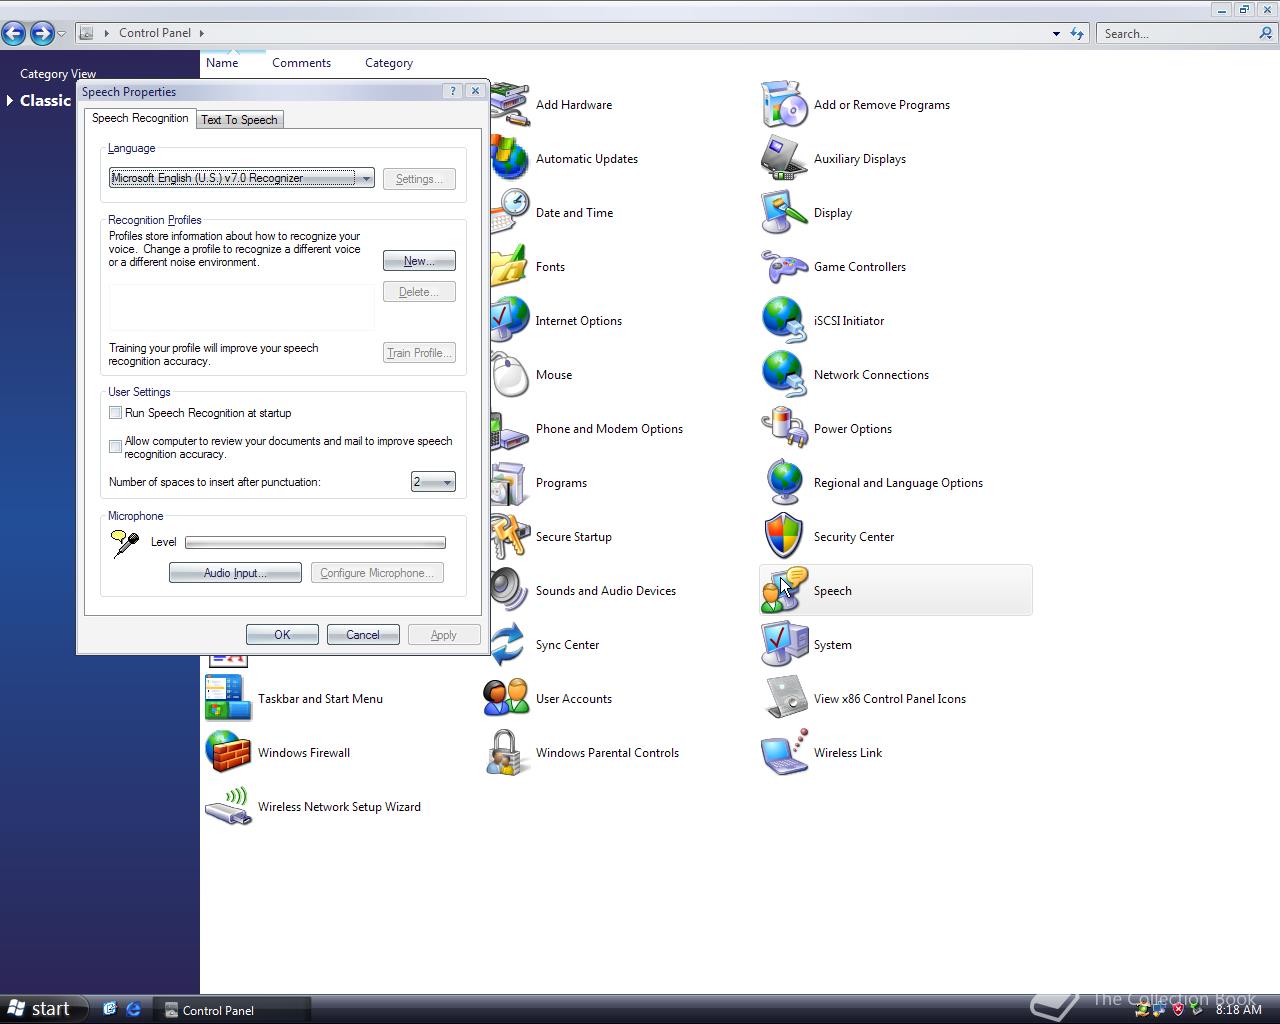Select the Fonts item
The image size is (1280, 1024).
550,267
